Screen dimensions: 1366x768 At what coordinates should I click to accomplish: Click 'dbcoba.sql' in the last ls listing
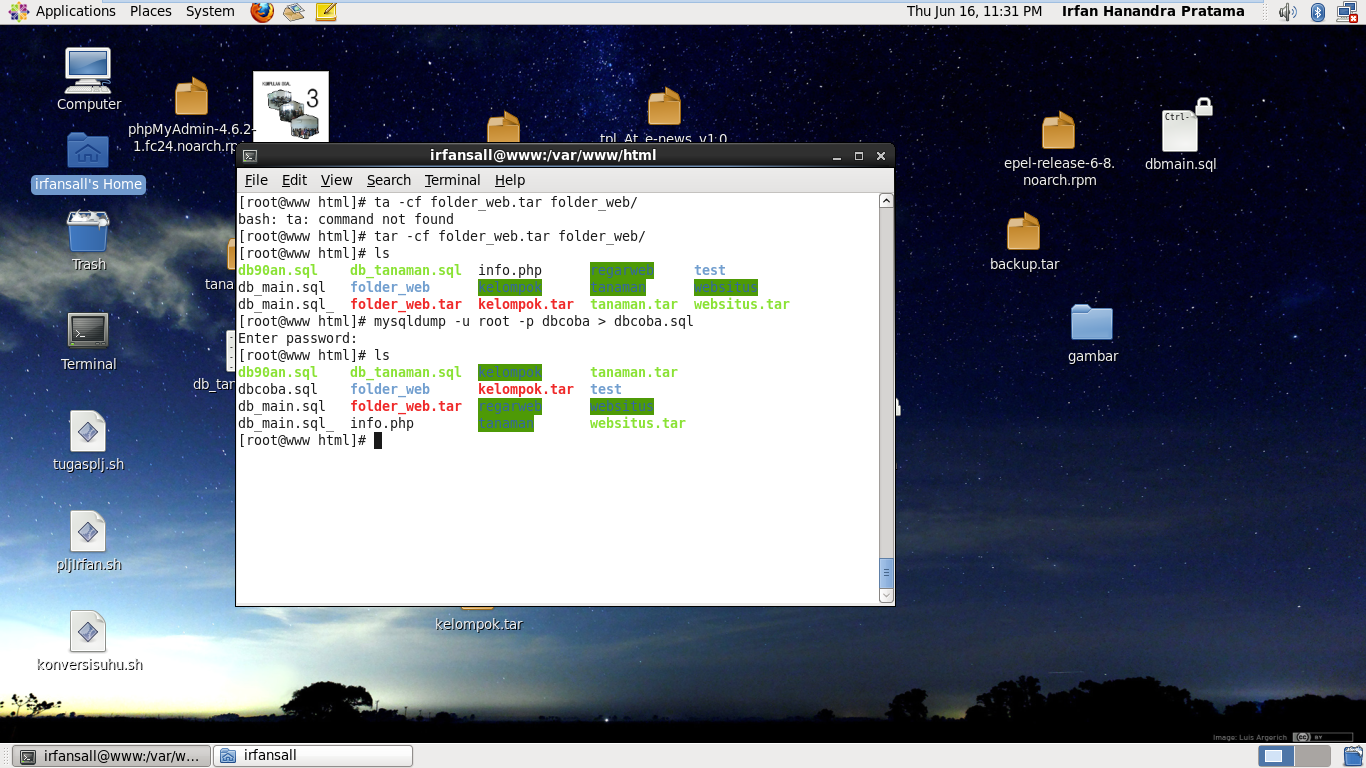pos(278,389)
